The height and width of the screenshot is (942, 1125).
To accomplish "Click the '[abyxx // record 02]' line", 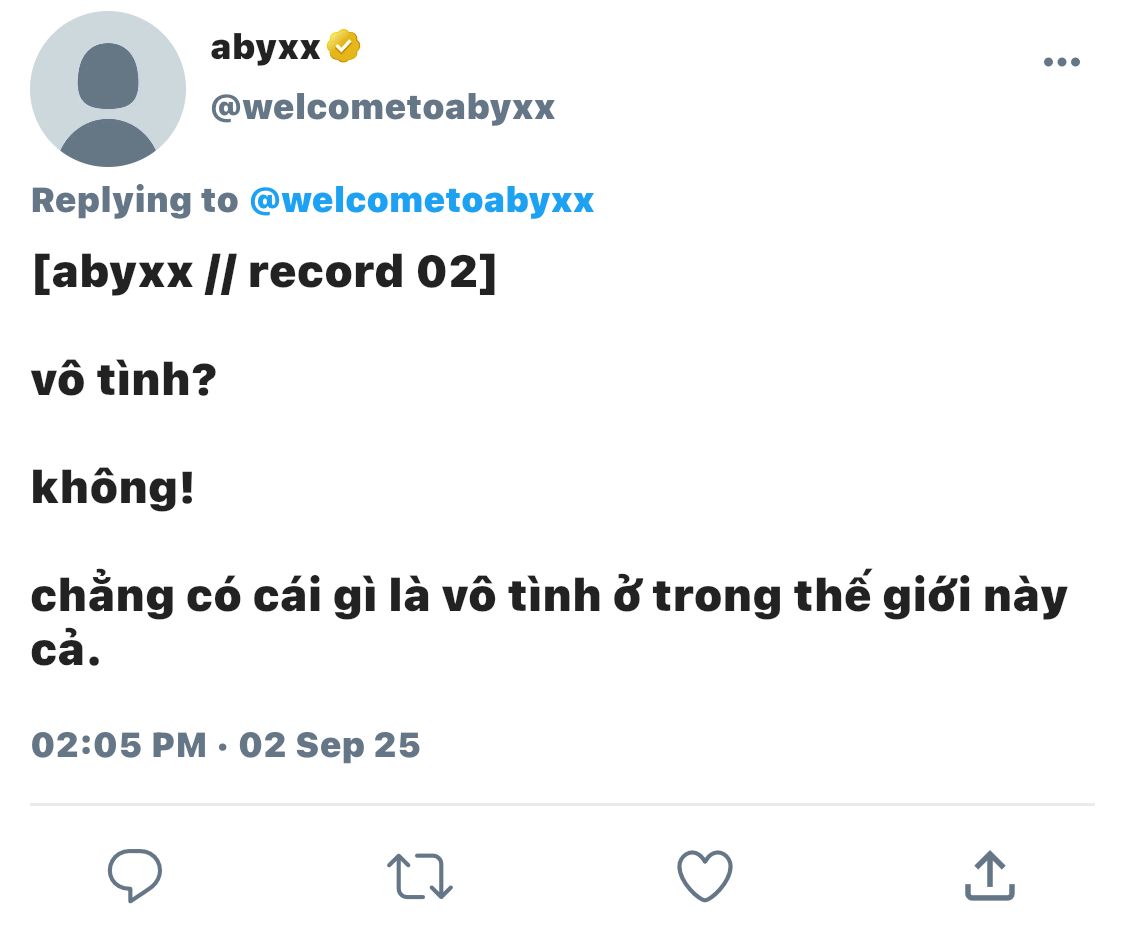I will (x=264, y=273).
